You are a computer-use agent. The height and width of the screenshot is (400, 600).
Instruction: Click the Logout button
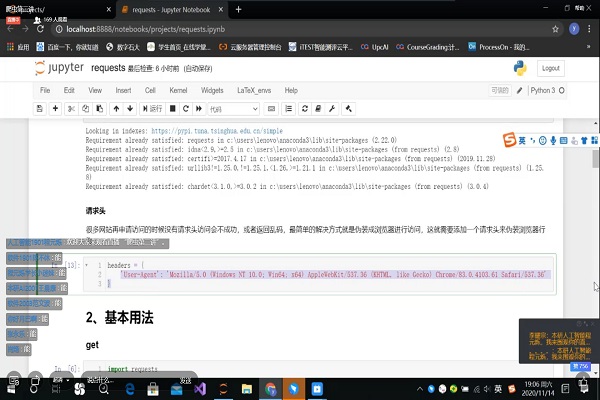pyautogui.click(x=550, y=68)
